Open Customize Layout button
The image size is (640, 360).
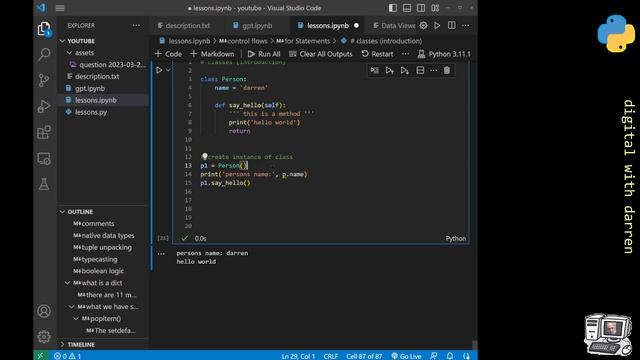435,8
